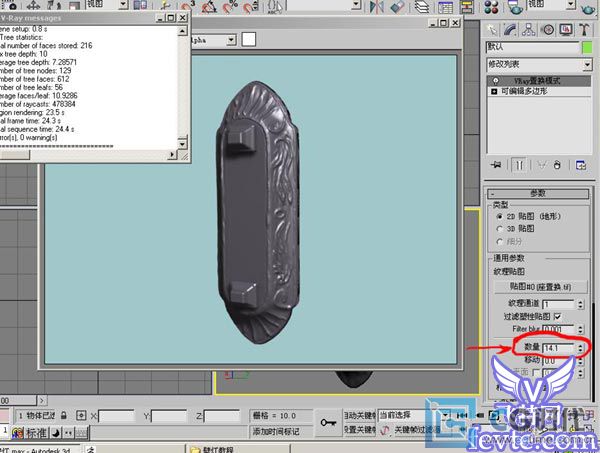Click the Z coordinate field
The width and height of the screenshot is (600, 453).
tap(222, 416)
